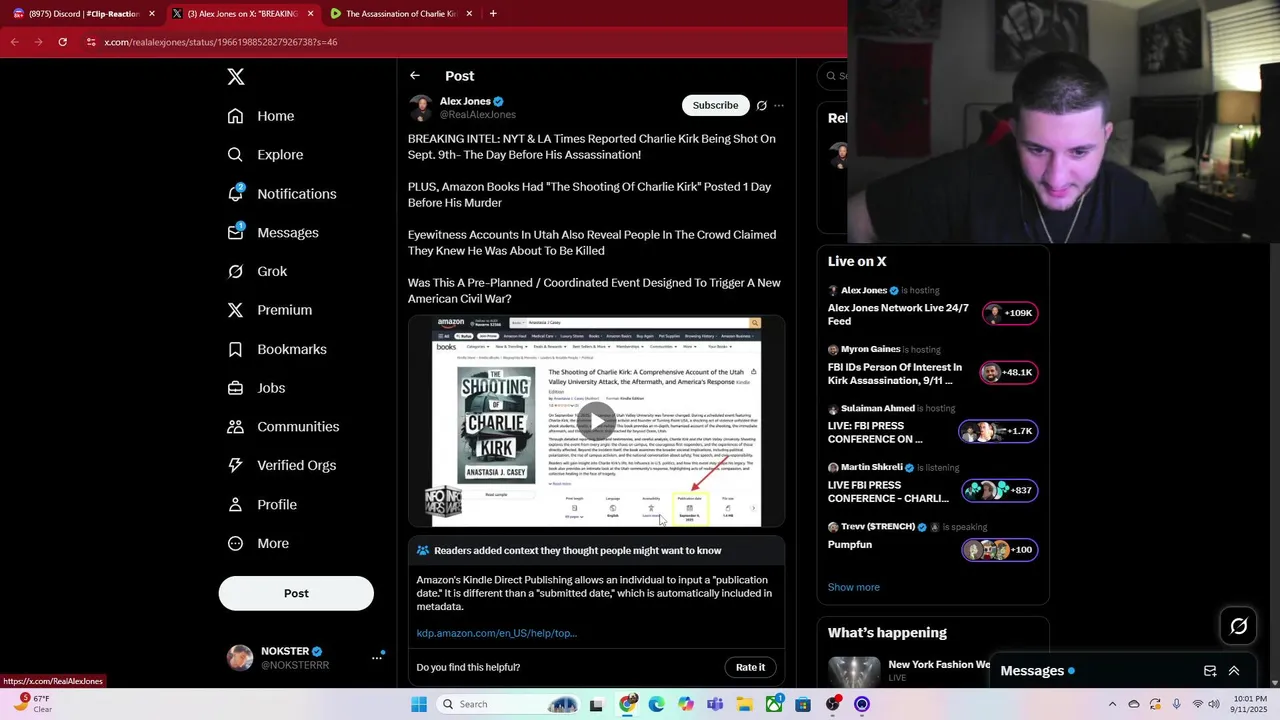
Task: Click the +48.1K listeners badge
Action: [x=1009, y=372]
